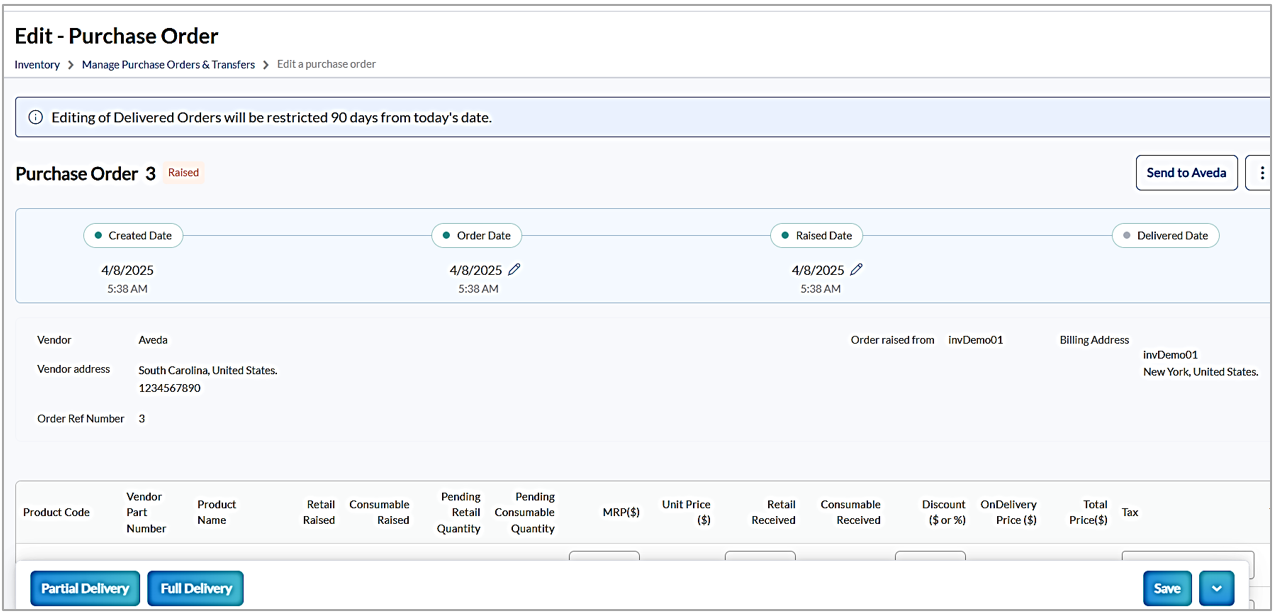The height and width of the screenshot is (612, 1273).
Task: Click the OnDelivery Price ($) column header
Action: tap(1008, 512)
